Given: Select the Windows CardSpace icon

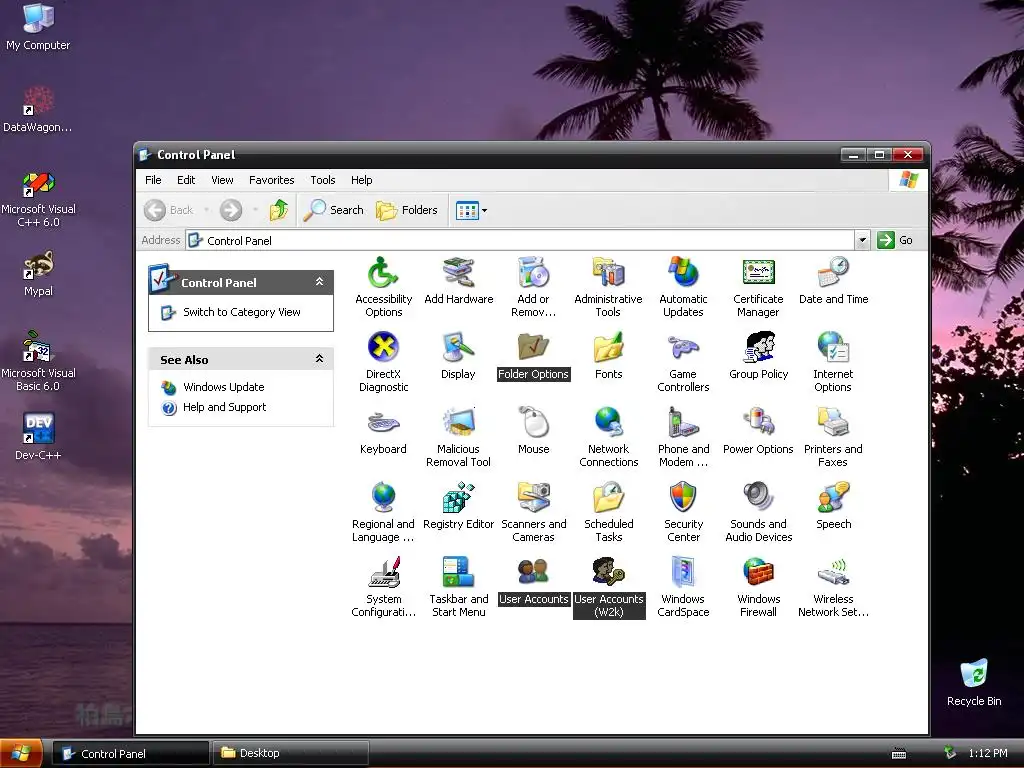Looking at the screenshot, I should pos(683,587).
